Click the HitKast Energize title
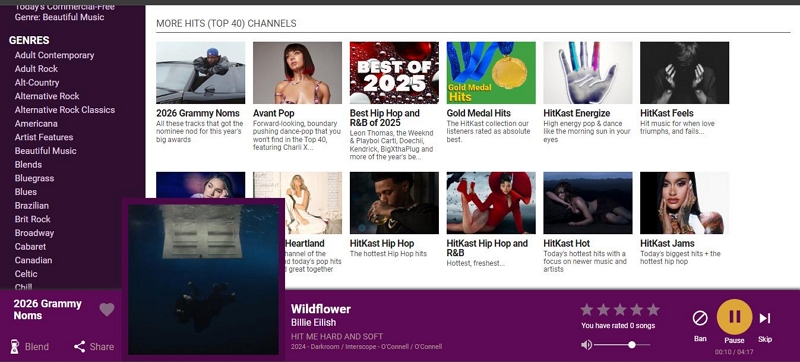This screenshot has height=362, width=800. coord(577,113)
